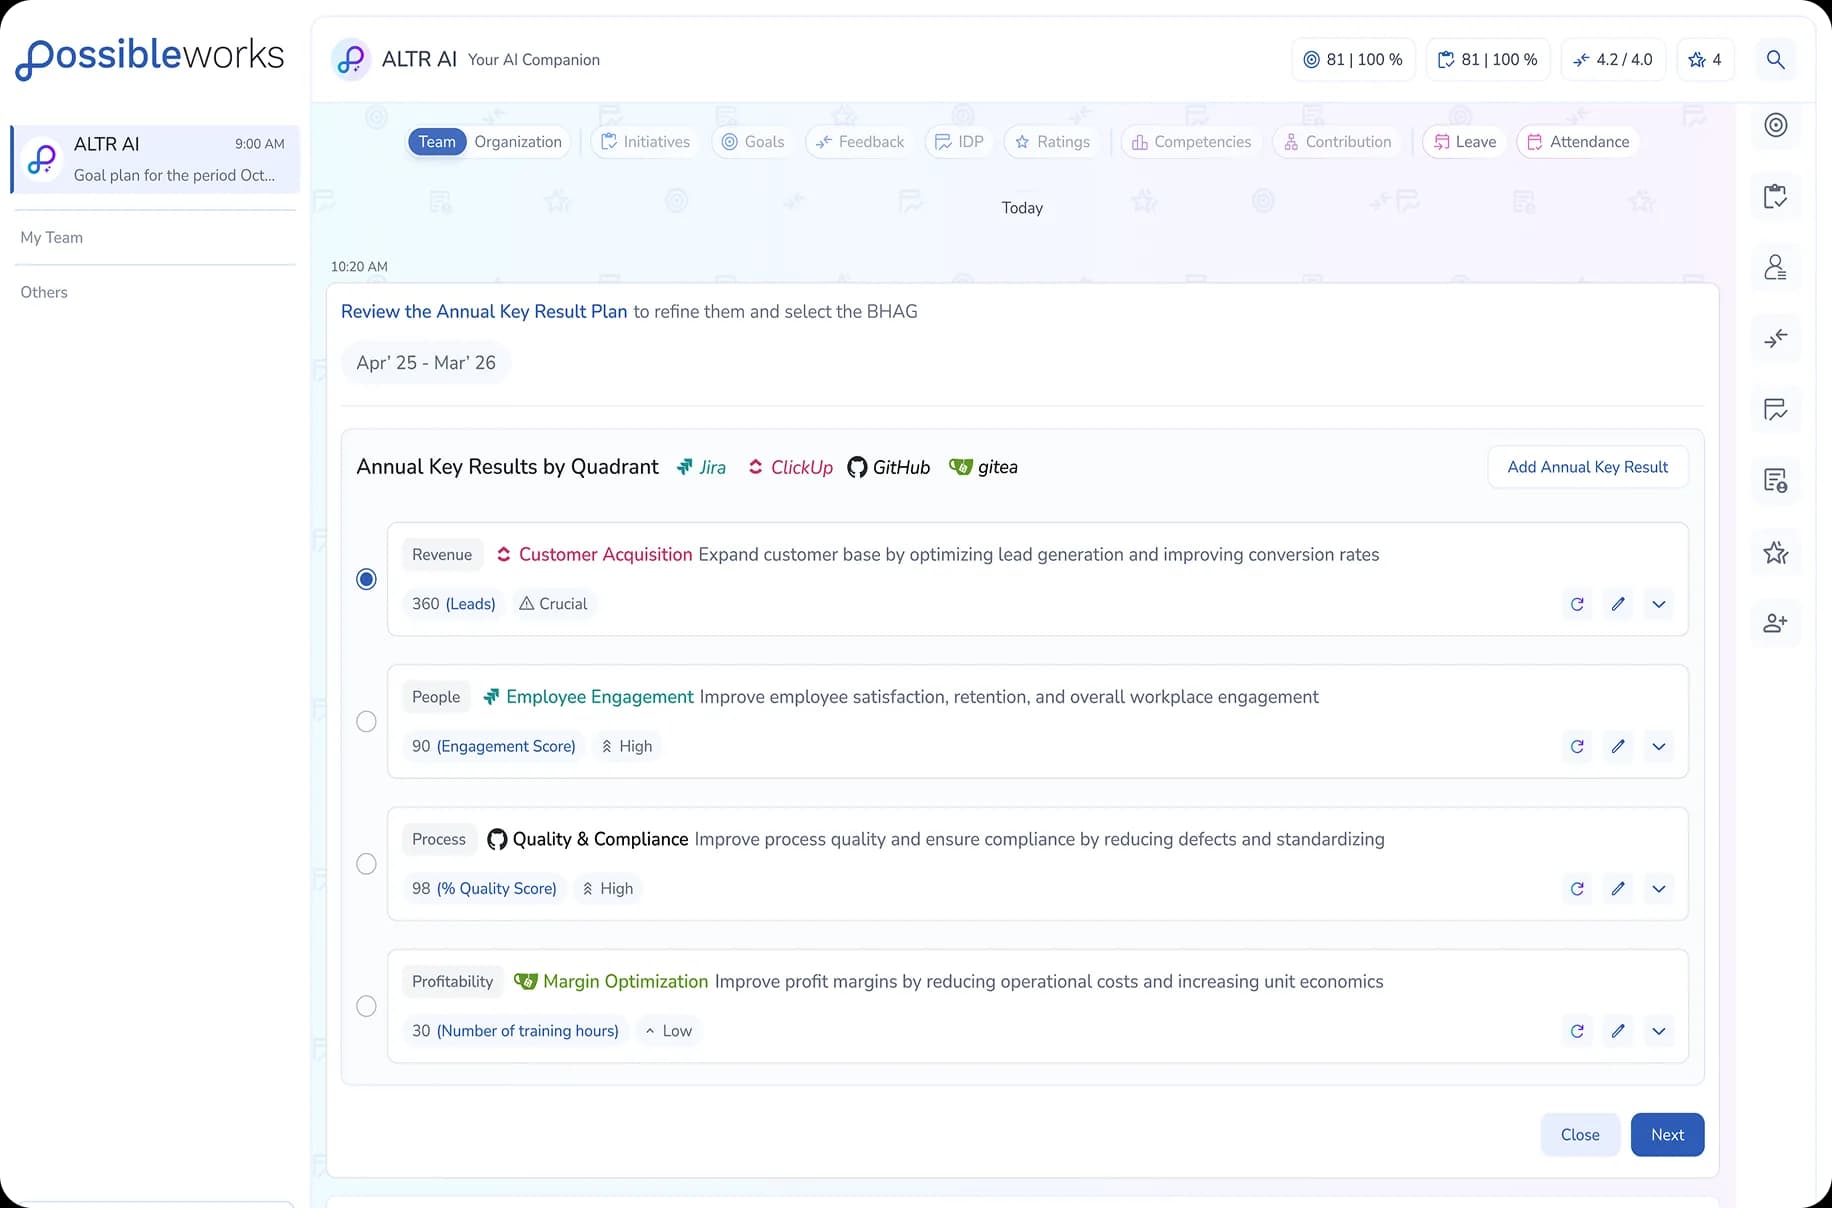Expand the Customer Acquisition row chevron
The image size is (1832, 1208).
[1659, 604]
